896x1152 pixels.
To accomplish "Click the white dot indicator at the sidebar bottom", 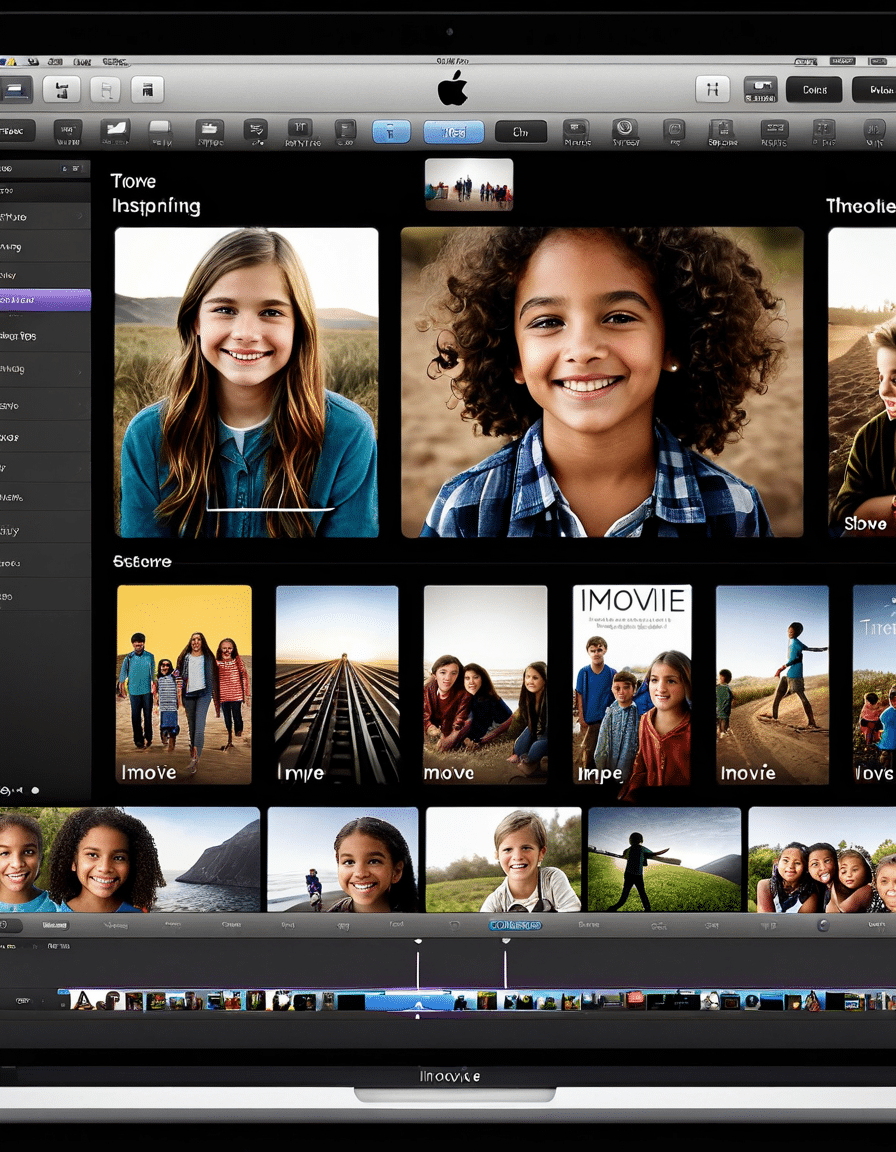I will click(35, 791).
